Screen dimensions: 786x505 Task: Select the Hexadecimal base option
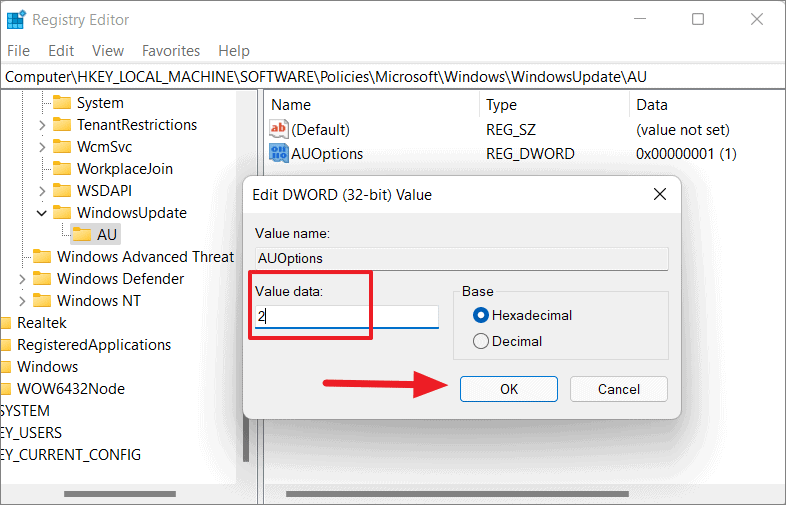(480, 315)
